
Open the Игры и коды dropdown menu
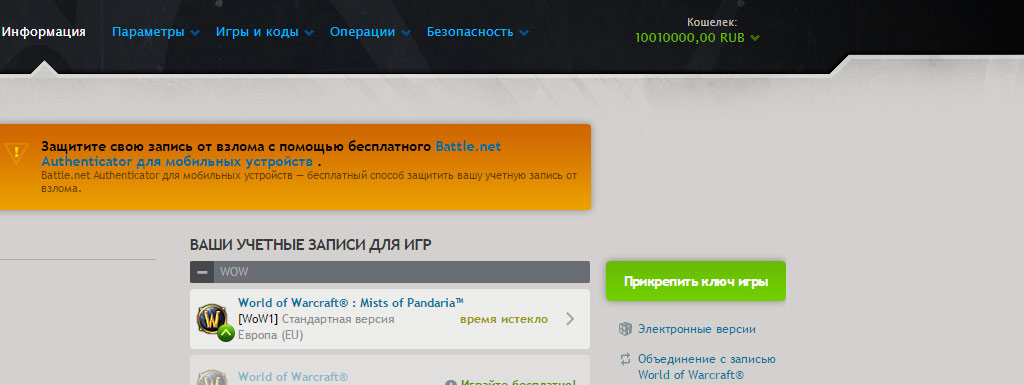click(x=264, y=32)
